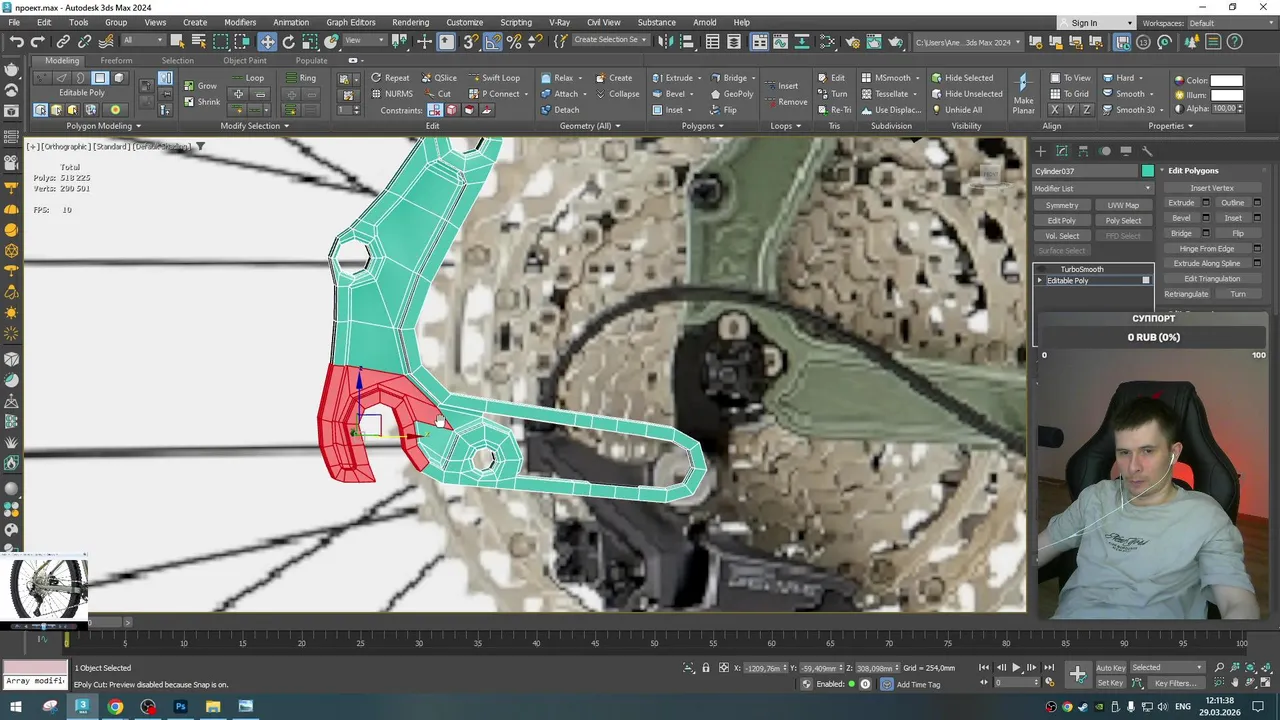1280x720 pixels.
Task: Click the Redo arrow in main toolbar
Action: [38, 42]
